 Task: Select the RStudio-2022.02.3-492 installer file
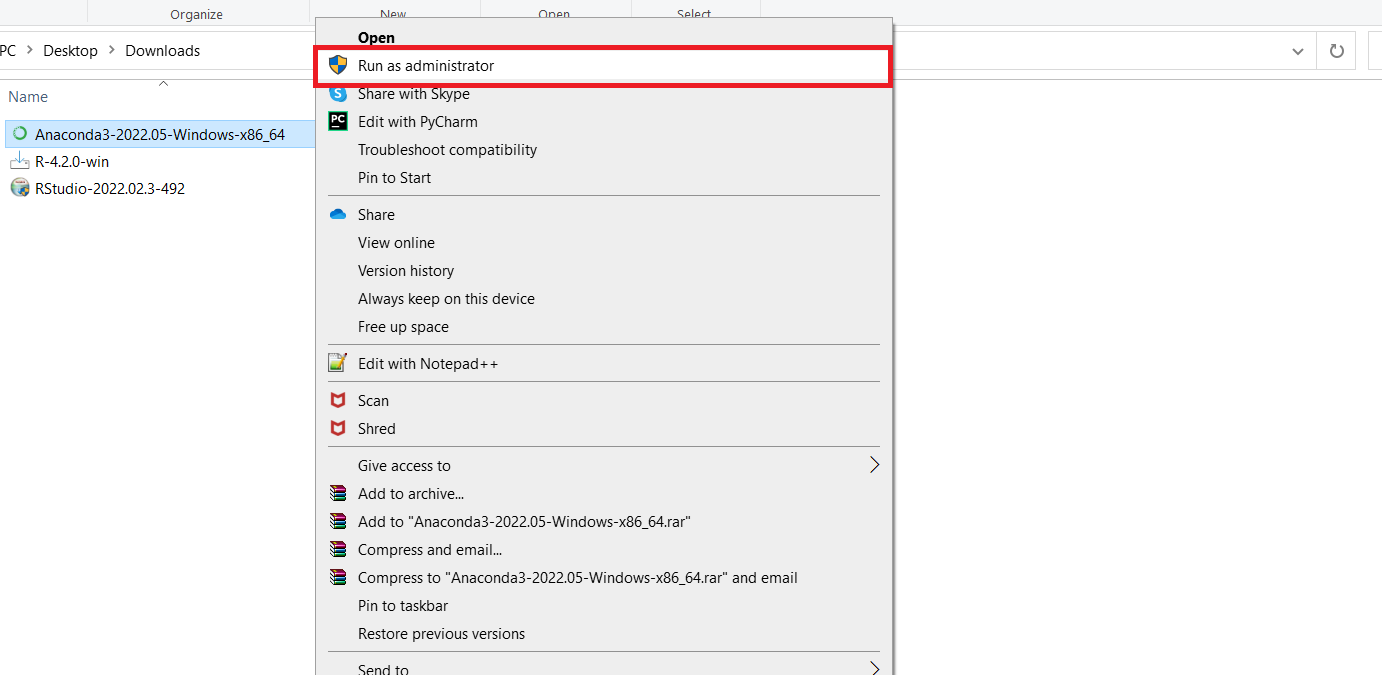[109, 189]
